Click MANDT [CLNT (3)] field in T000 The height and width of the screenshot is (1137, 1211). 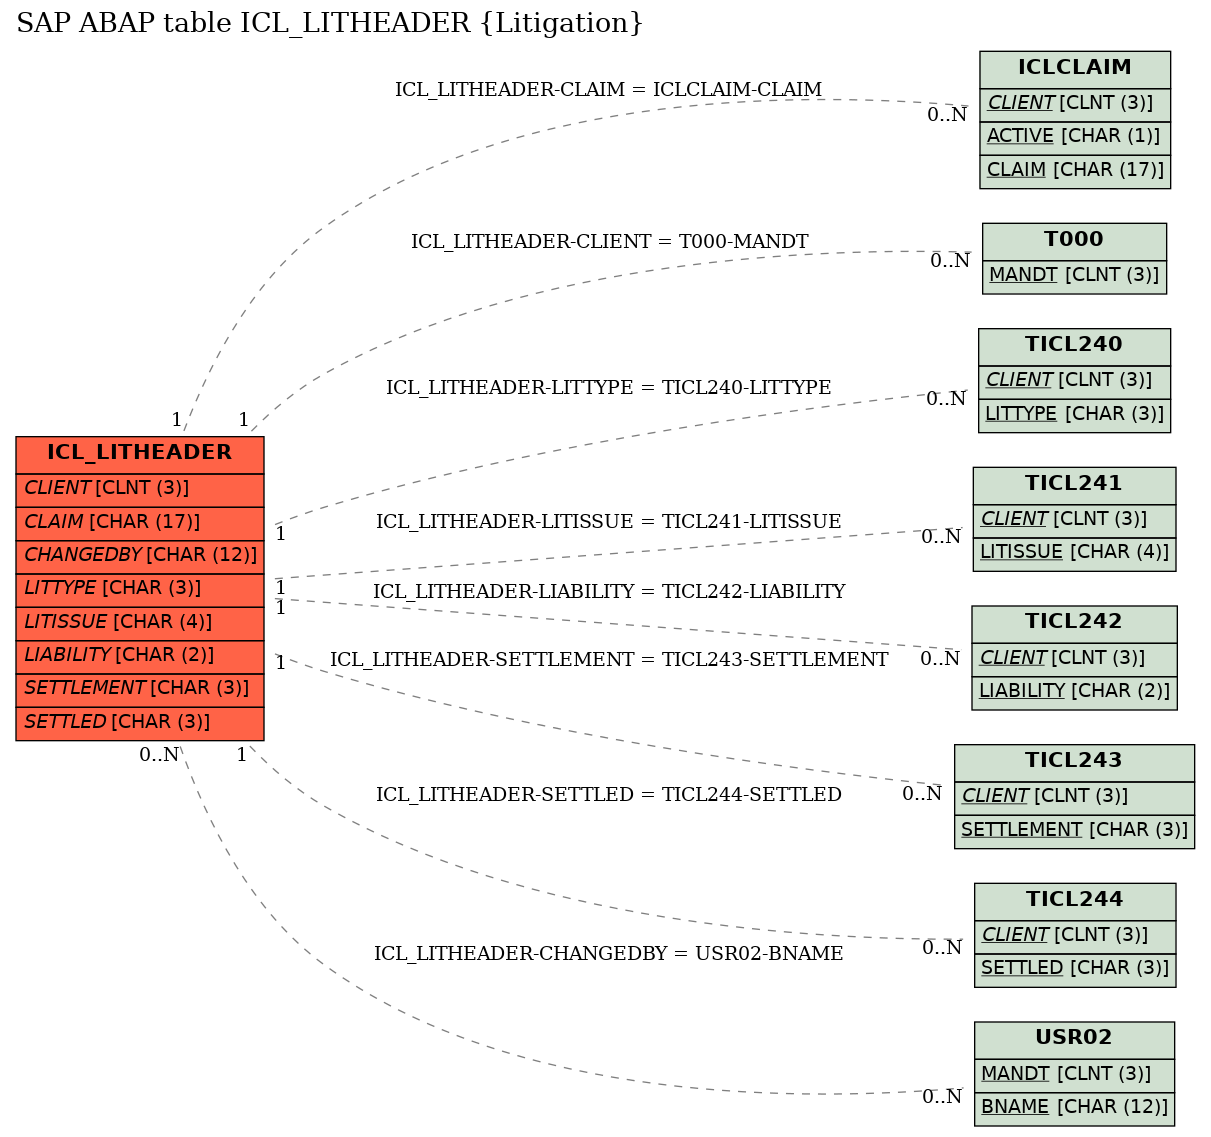[x=1075, y=275]
